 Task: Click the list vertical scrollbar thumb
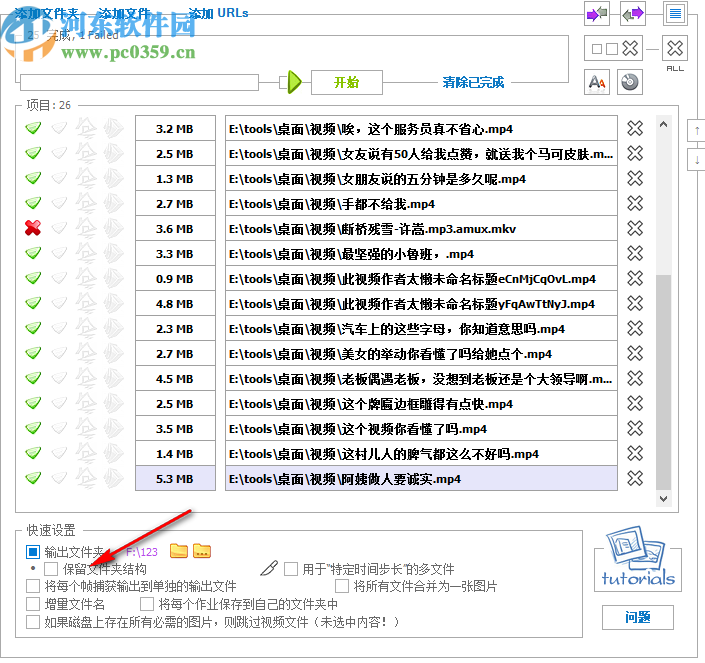click(x=663, y=382)
